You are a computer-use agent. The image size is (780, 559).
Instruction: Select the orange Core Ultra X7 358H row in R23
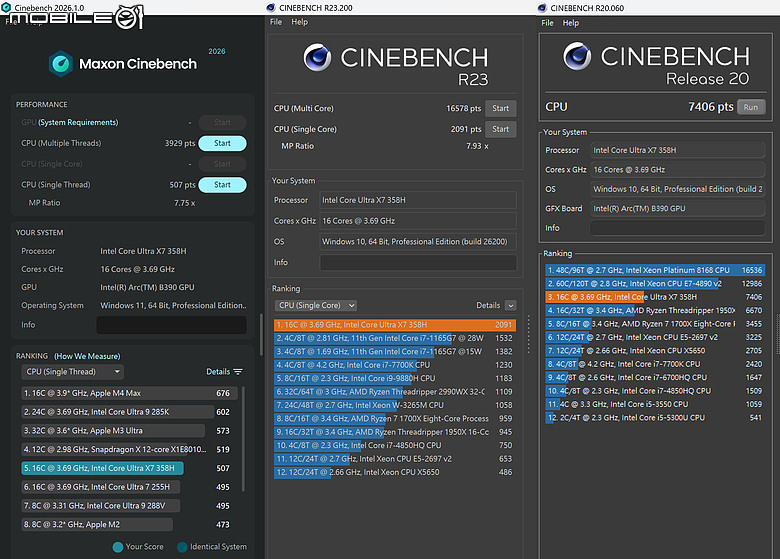click(x=394, y=325)
